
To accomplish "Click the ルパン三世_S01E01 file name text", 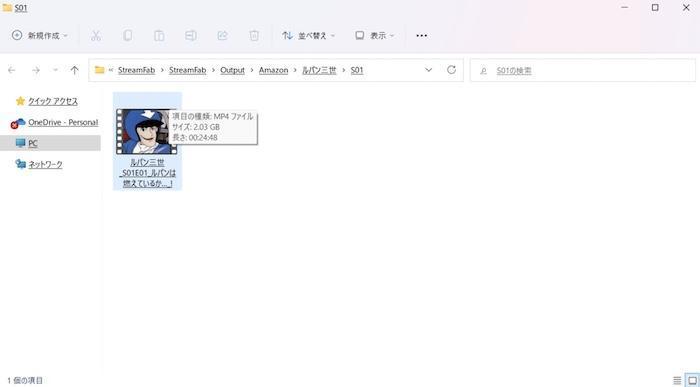I will [147, 173].
